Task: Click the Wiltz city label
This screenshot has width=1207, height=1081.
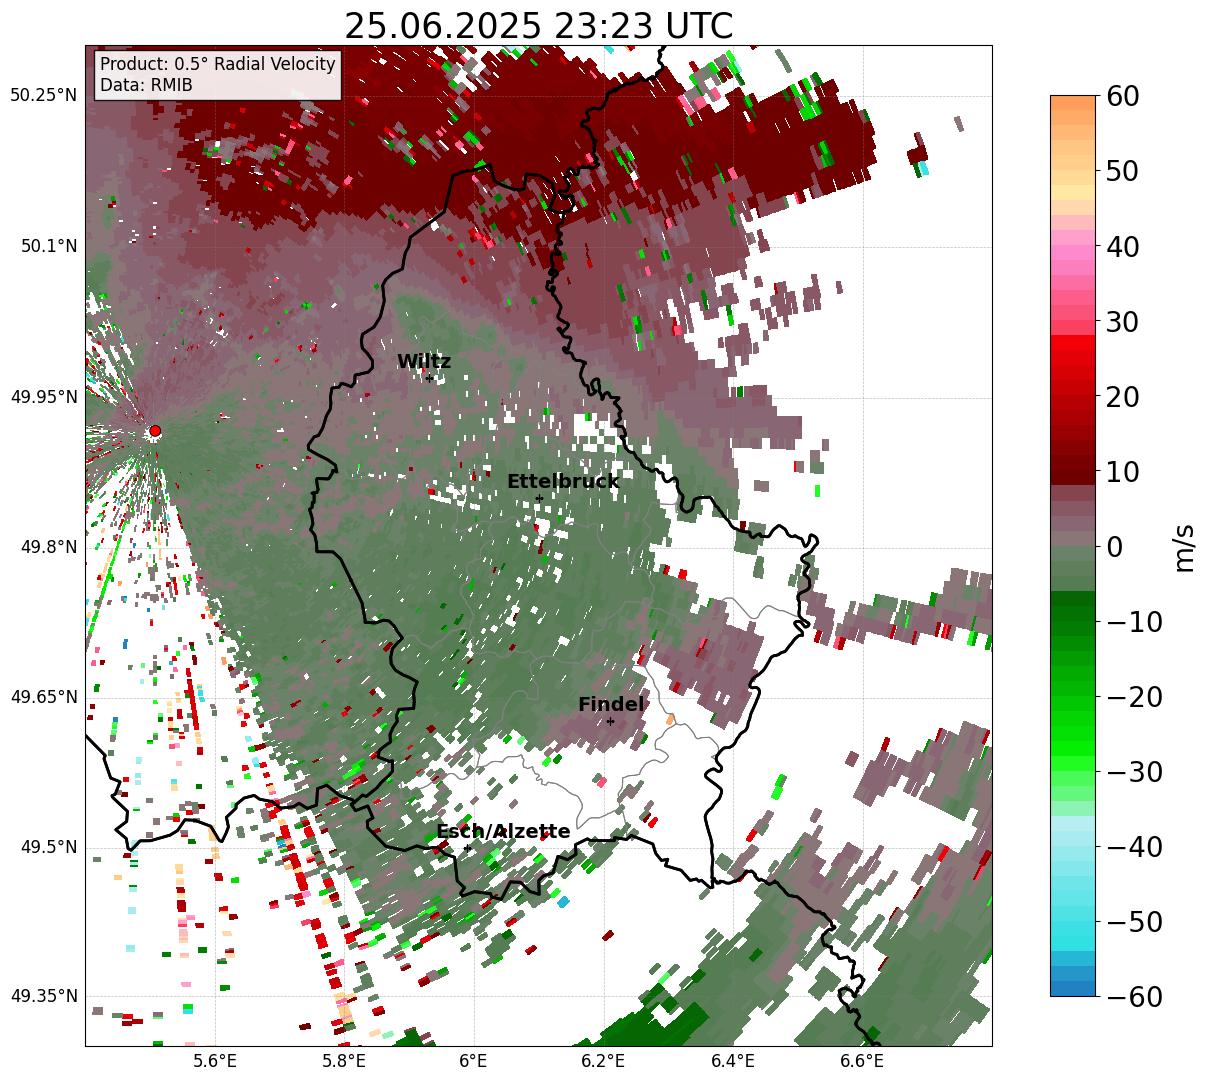Action: (424, 362)
